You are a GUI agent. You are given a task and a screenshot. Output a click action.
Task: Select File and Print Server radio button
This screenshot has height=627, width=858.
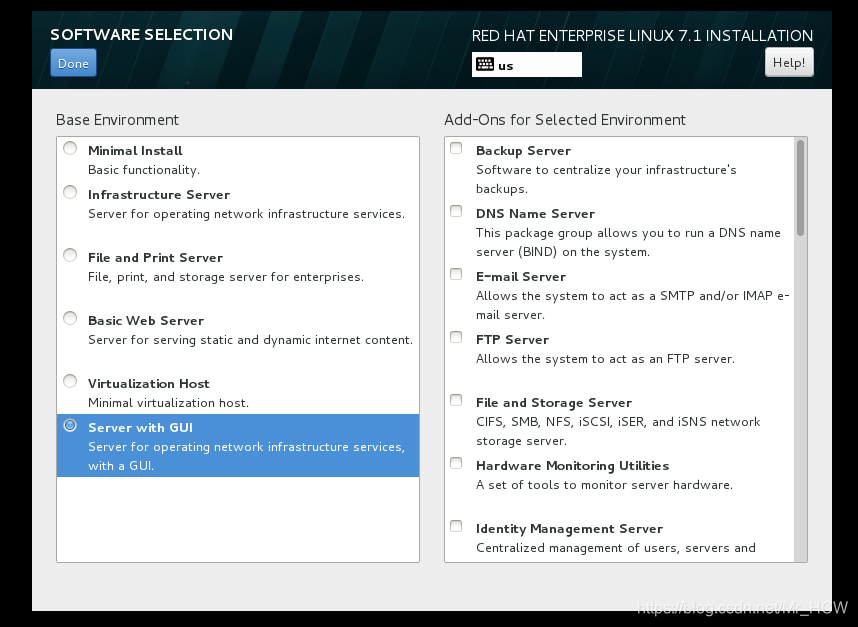(x=70, y=255)
